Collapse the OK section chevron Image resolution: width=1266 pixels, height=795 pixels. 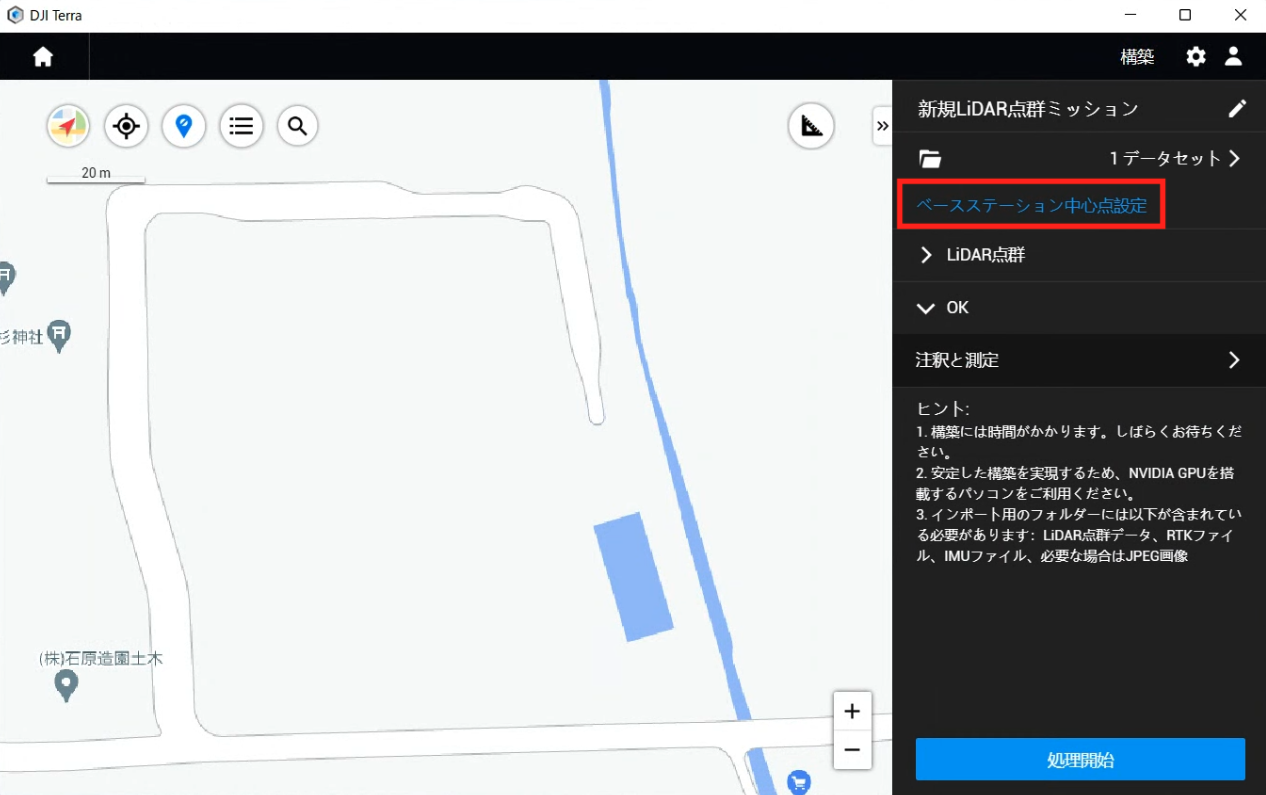(x=926, y=308)
